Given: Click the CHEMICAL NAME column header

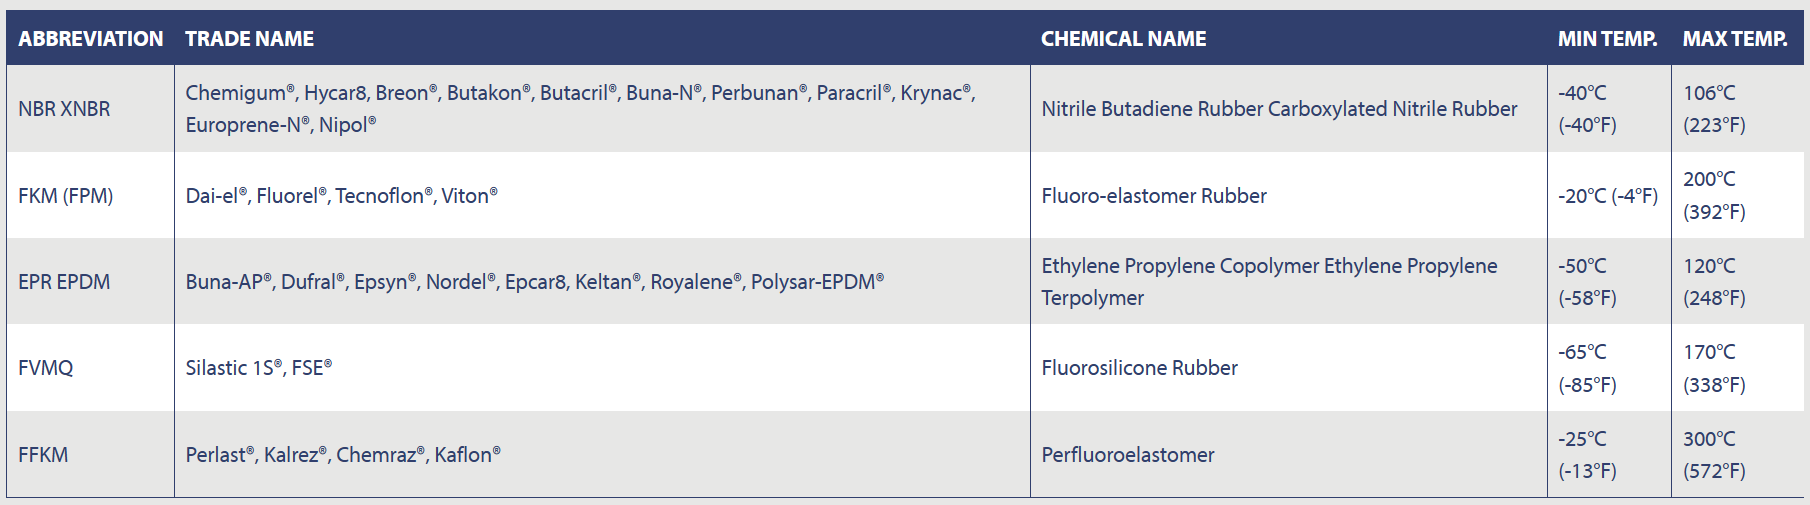Looking at the screenshot, I should tap(1123, 39).
